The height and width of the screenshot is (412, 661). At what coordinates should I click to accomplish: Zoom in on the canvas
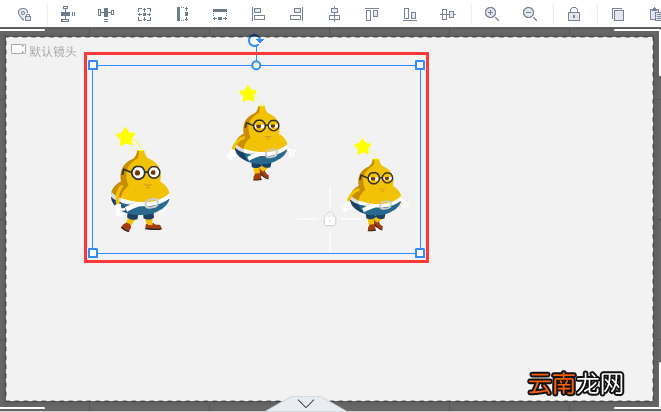pyautogui.click(x=492, y=14)
